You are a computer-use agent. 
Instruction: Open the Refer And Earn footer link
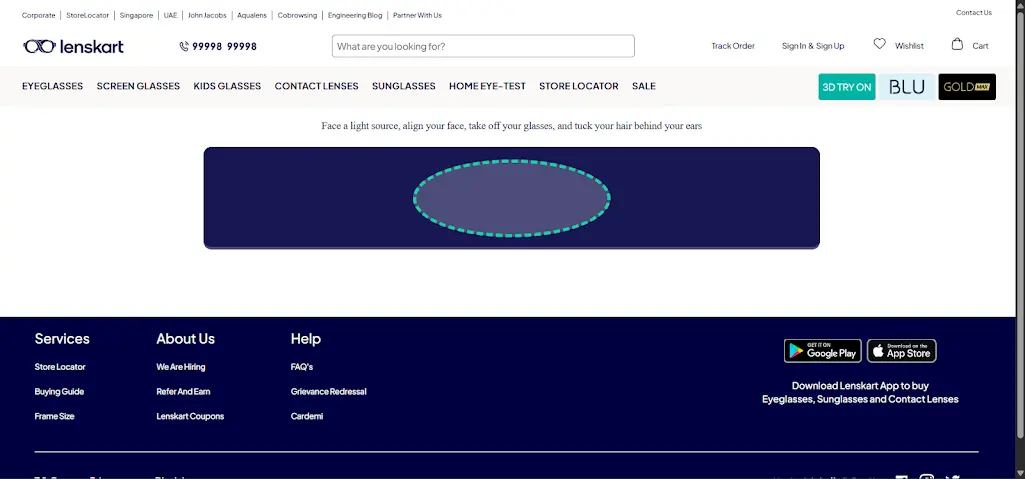[x=183, y=392]
